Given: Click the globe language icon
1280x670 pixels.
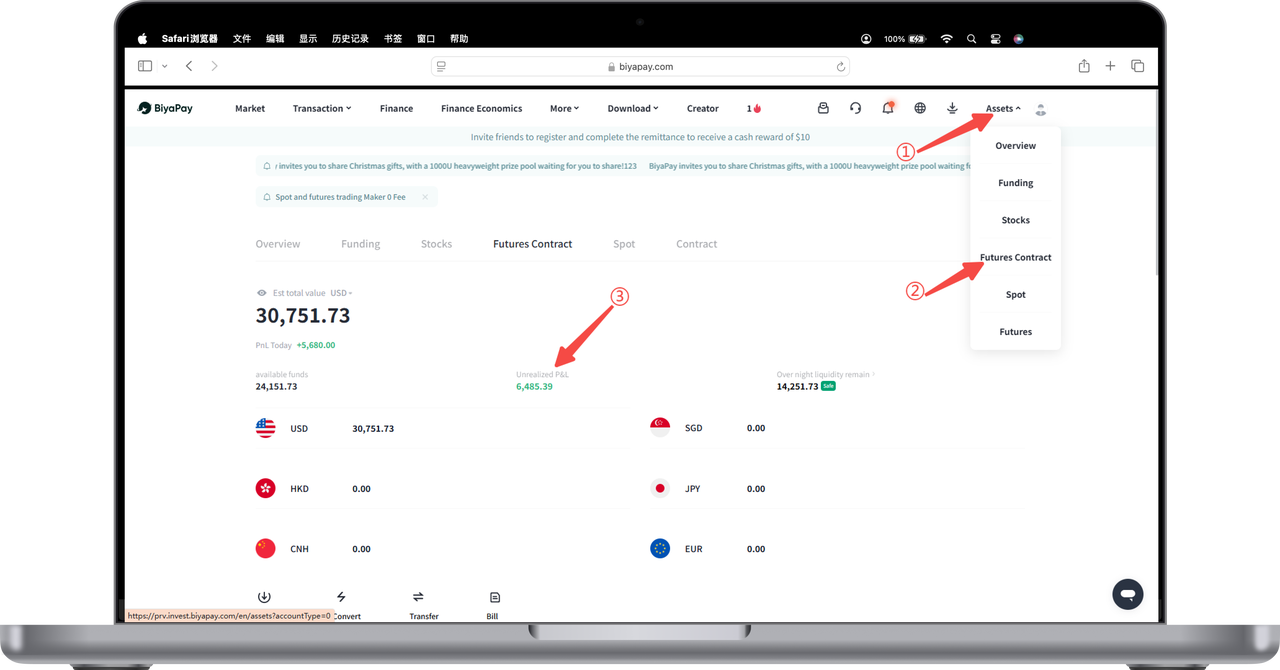Looking at the screenshot, I should click(920, 108).
